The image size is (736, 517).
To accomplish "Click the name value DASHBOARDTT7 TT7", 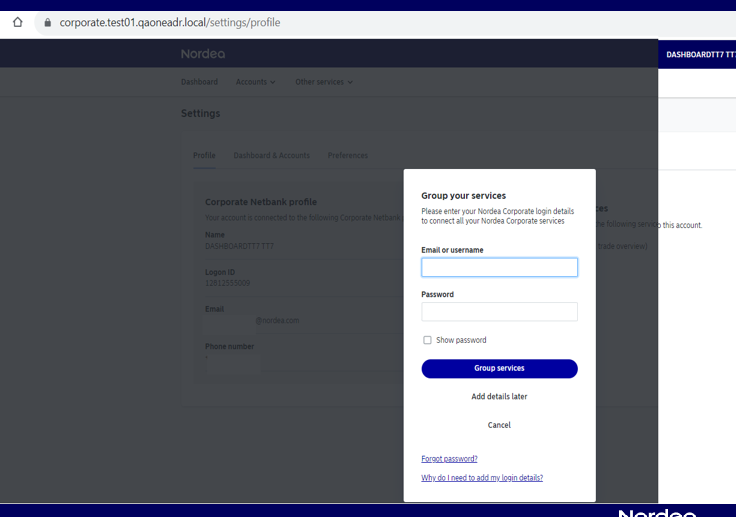I will (x=239, y=246).
